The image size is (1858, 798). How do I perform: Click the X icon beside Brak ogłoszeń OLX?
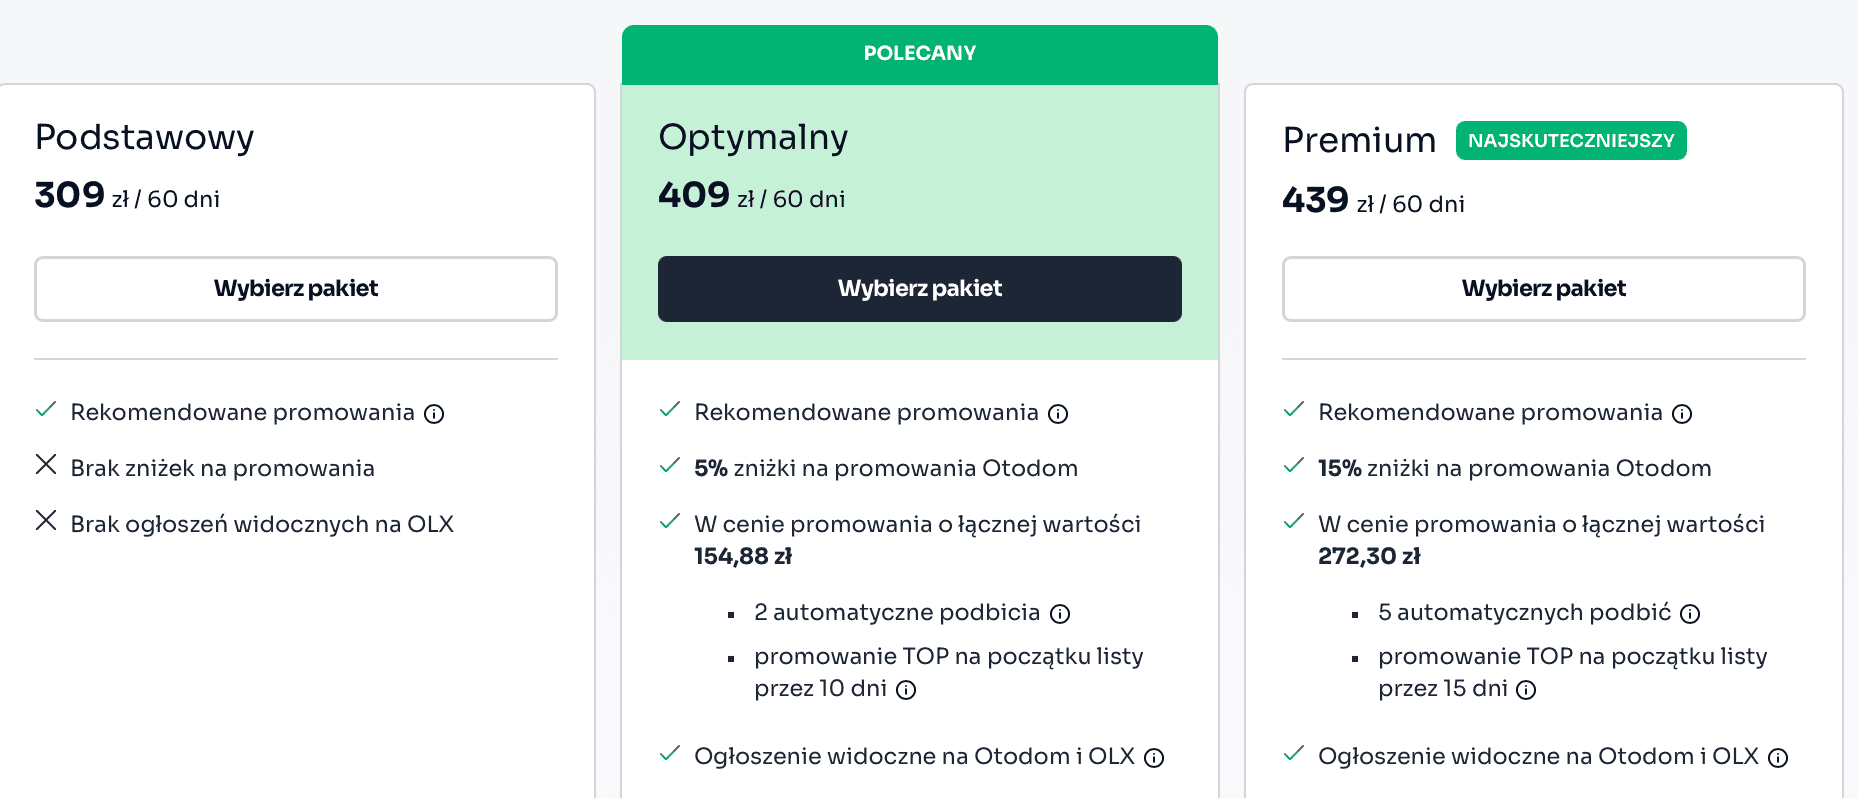[46, 521]
